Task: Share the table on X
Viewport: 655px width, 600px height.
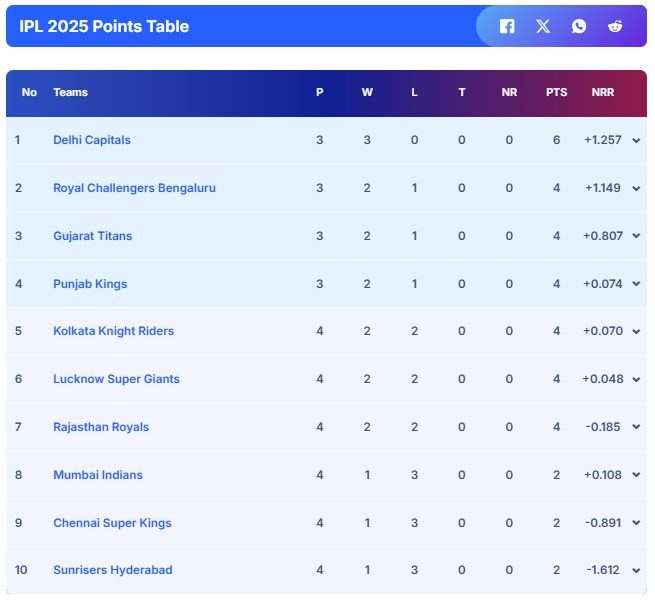Action: click(543, 26)
